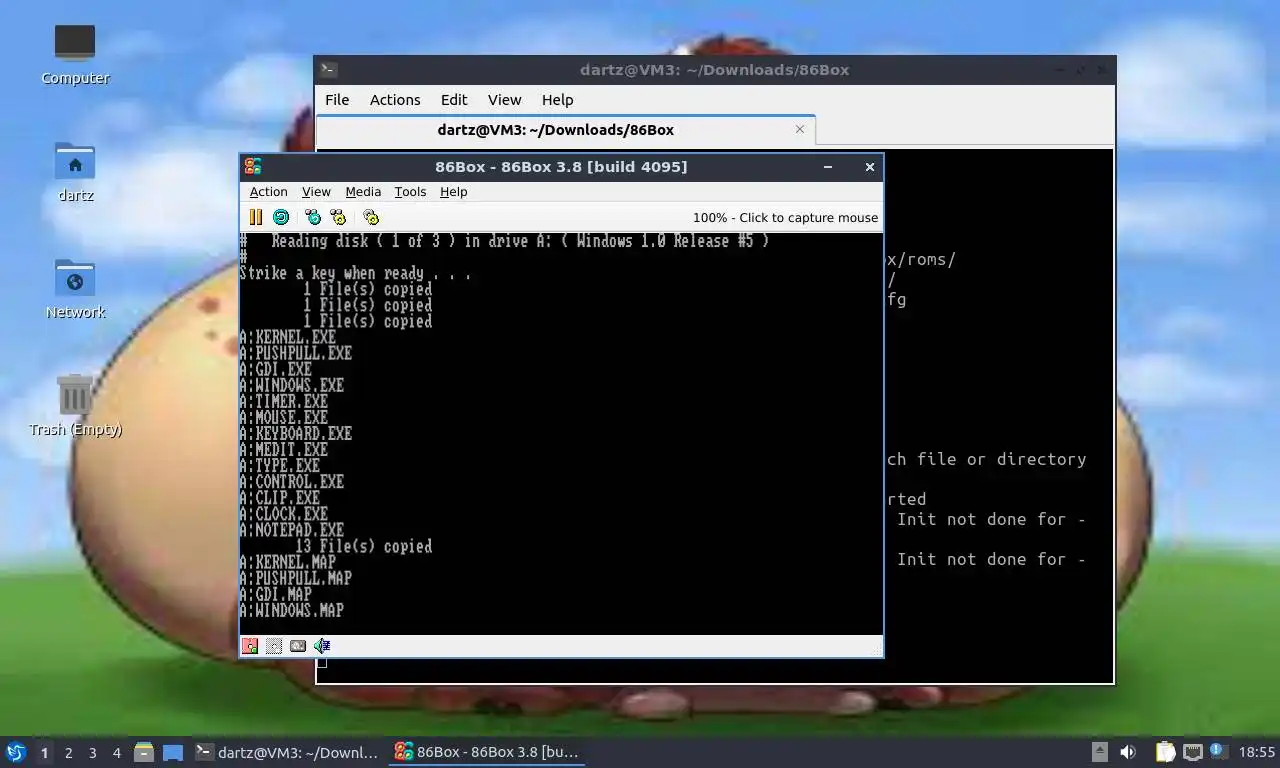Image resolution: width=1280 pixels, height=768 pixels.
Task: Open the Media menu in 86Box
Action: point(363,192)
